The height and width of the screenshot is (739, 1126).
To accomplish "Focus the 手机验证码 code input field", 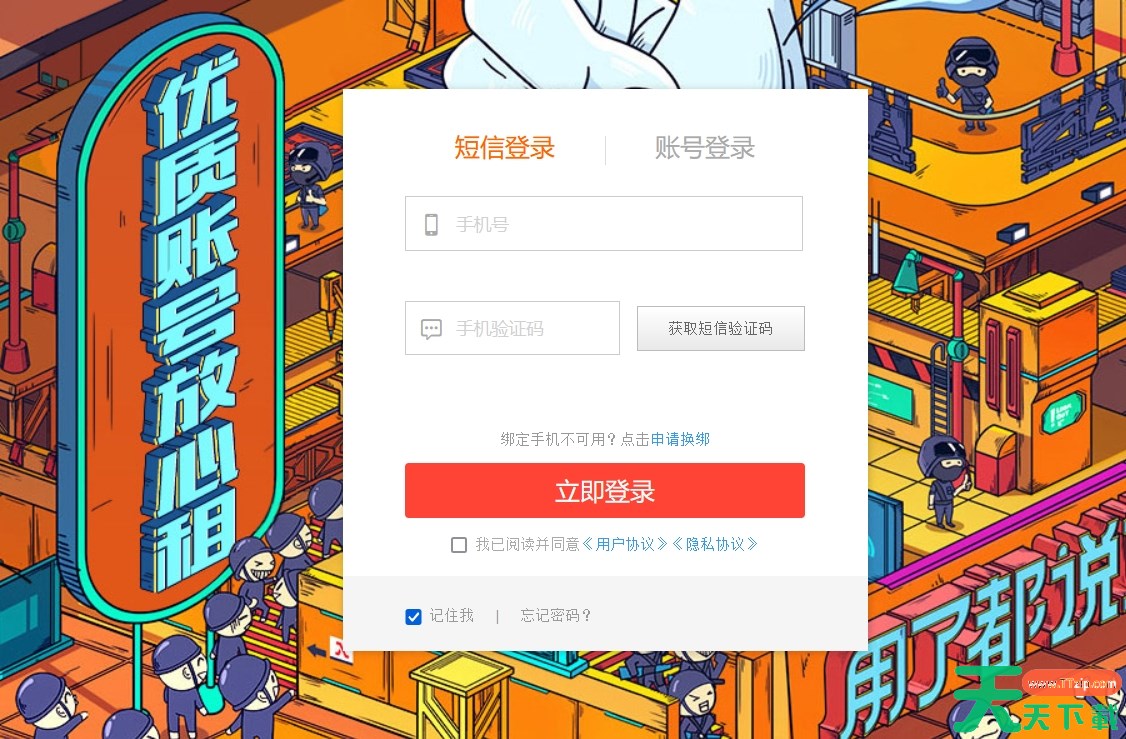I will pos(512,328).
